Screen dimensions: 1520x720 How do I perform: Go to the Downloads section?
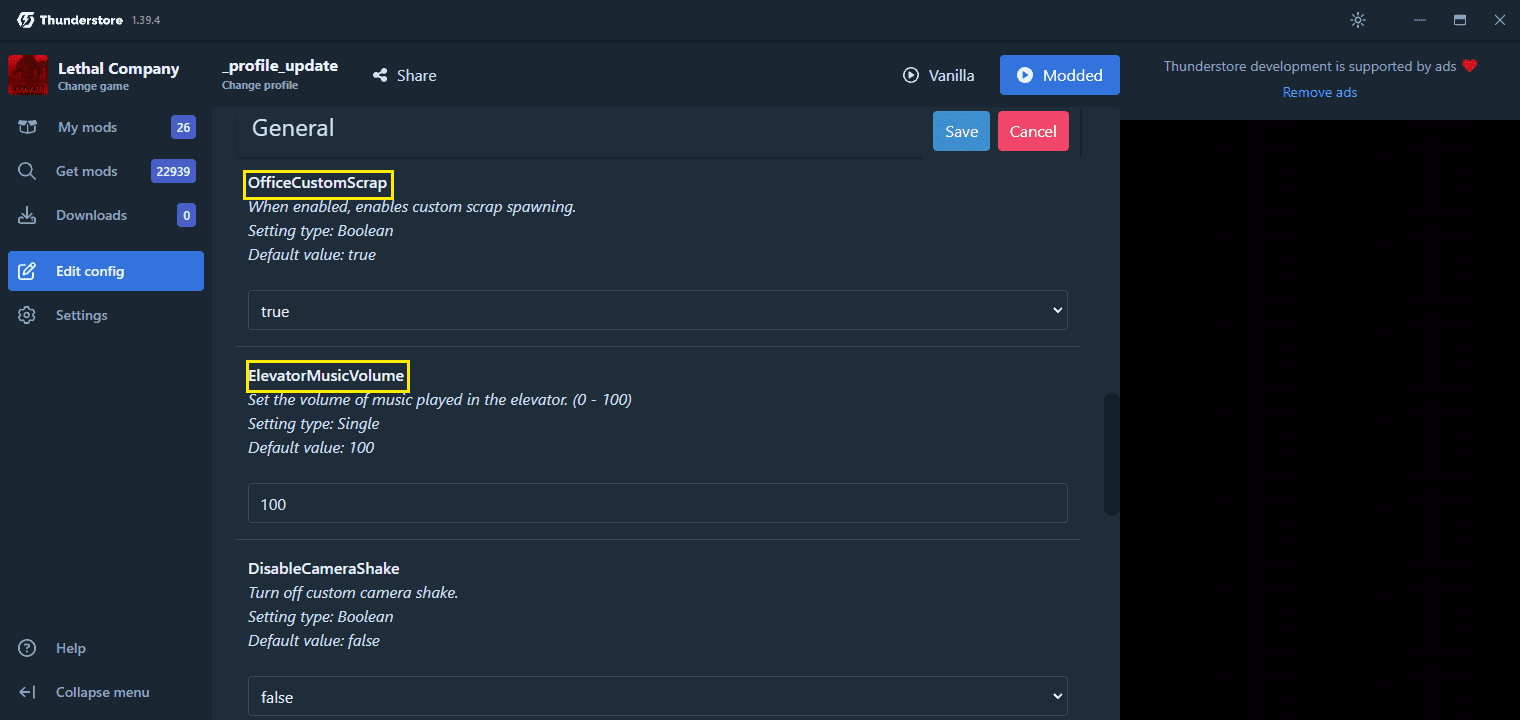(106, 215)
